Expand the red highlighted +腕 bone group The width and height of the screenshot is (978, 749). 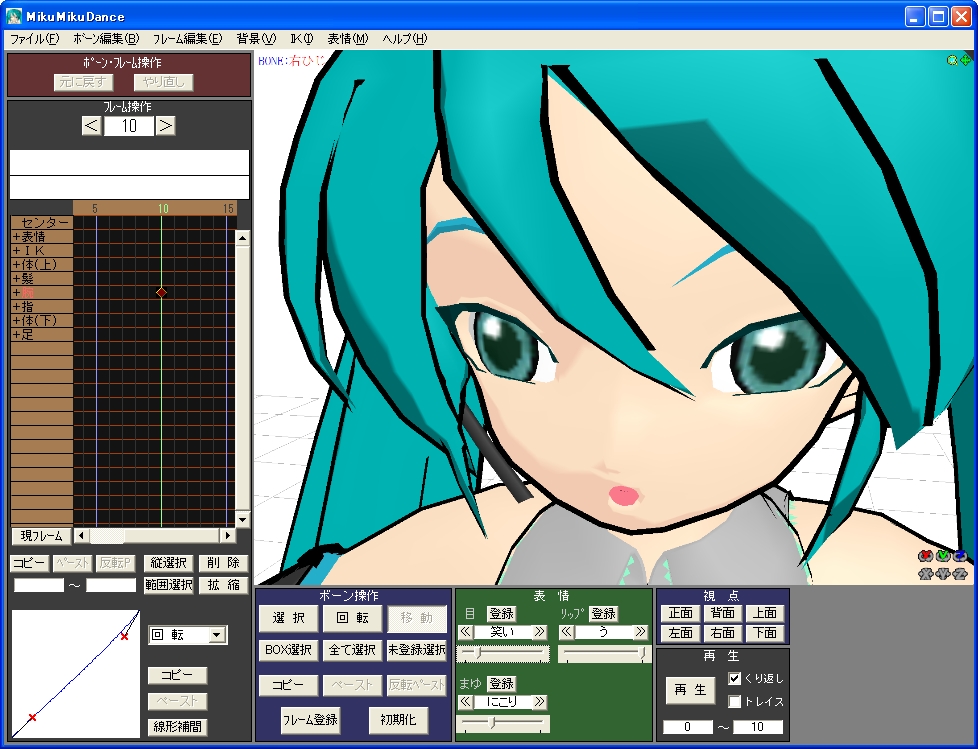tap(42, 292)
